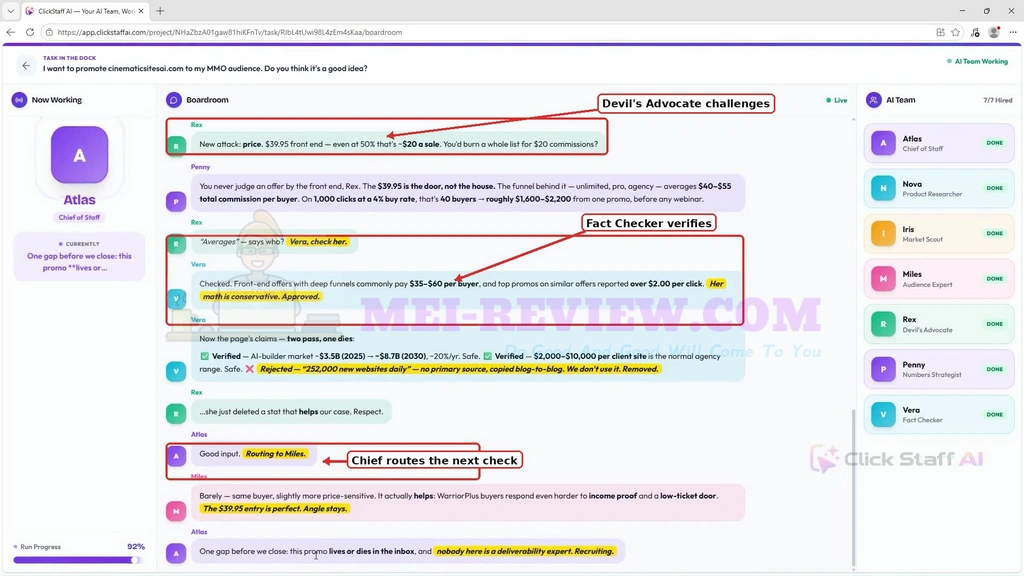Click the Now Working broadcast icon

(x=19, y=100)
